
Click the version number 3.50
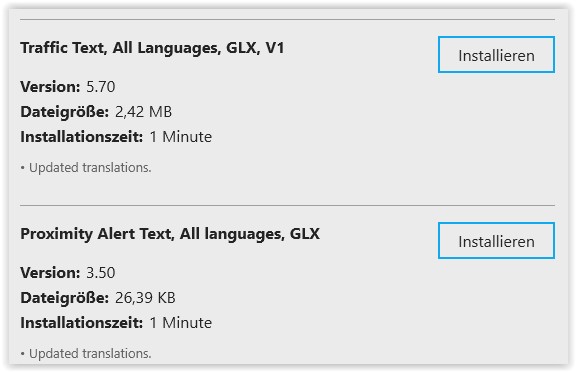point(101,273)
